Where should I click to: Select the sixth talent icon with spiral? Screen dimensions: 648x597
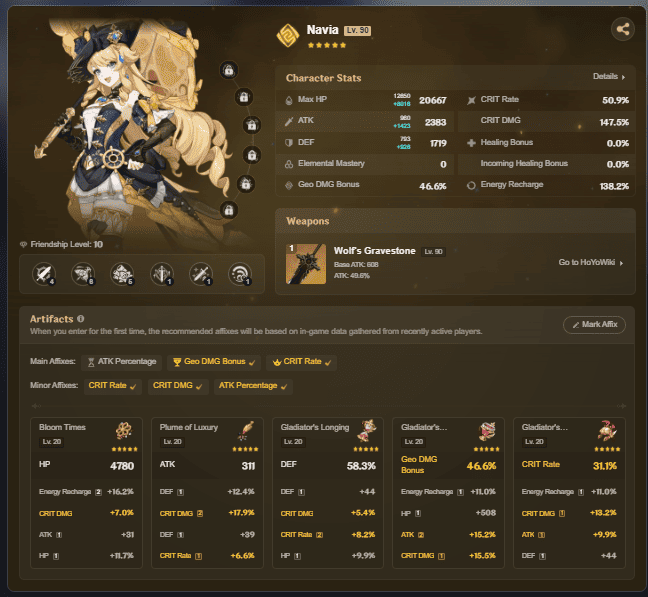click(x=240, y=274)
